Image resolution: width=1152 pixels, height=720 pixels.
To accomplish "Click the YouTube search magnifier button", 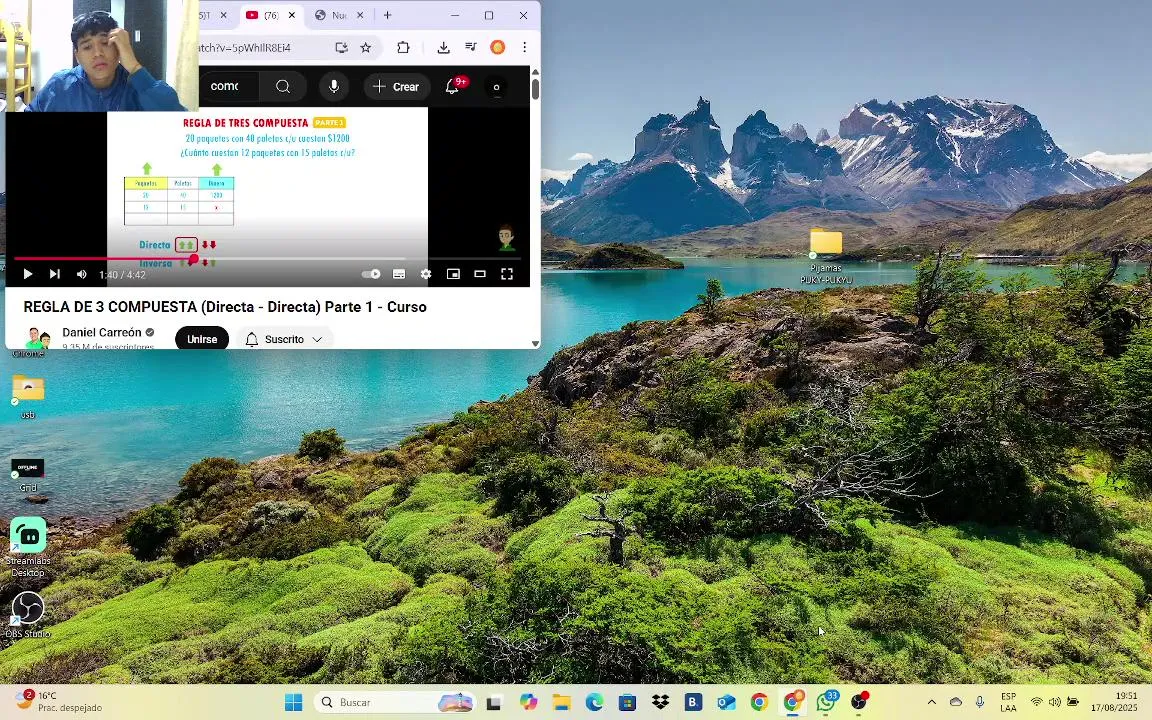I will click(283, 87).
